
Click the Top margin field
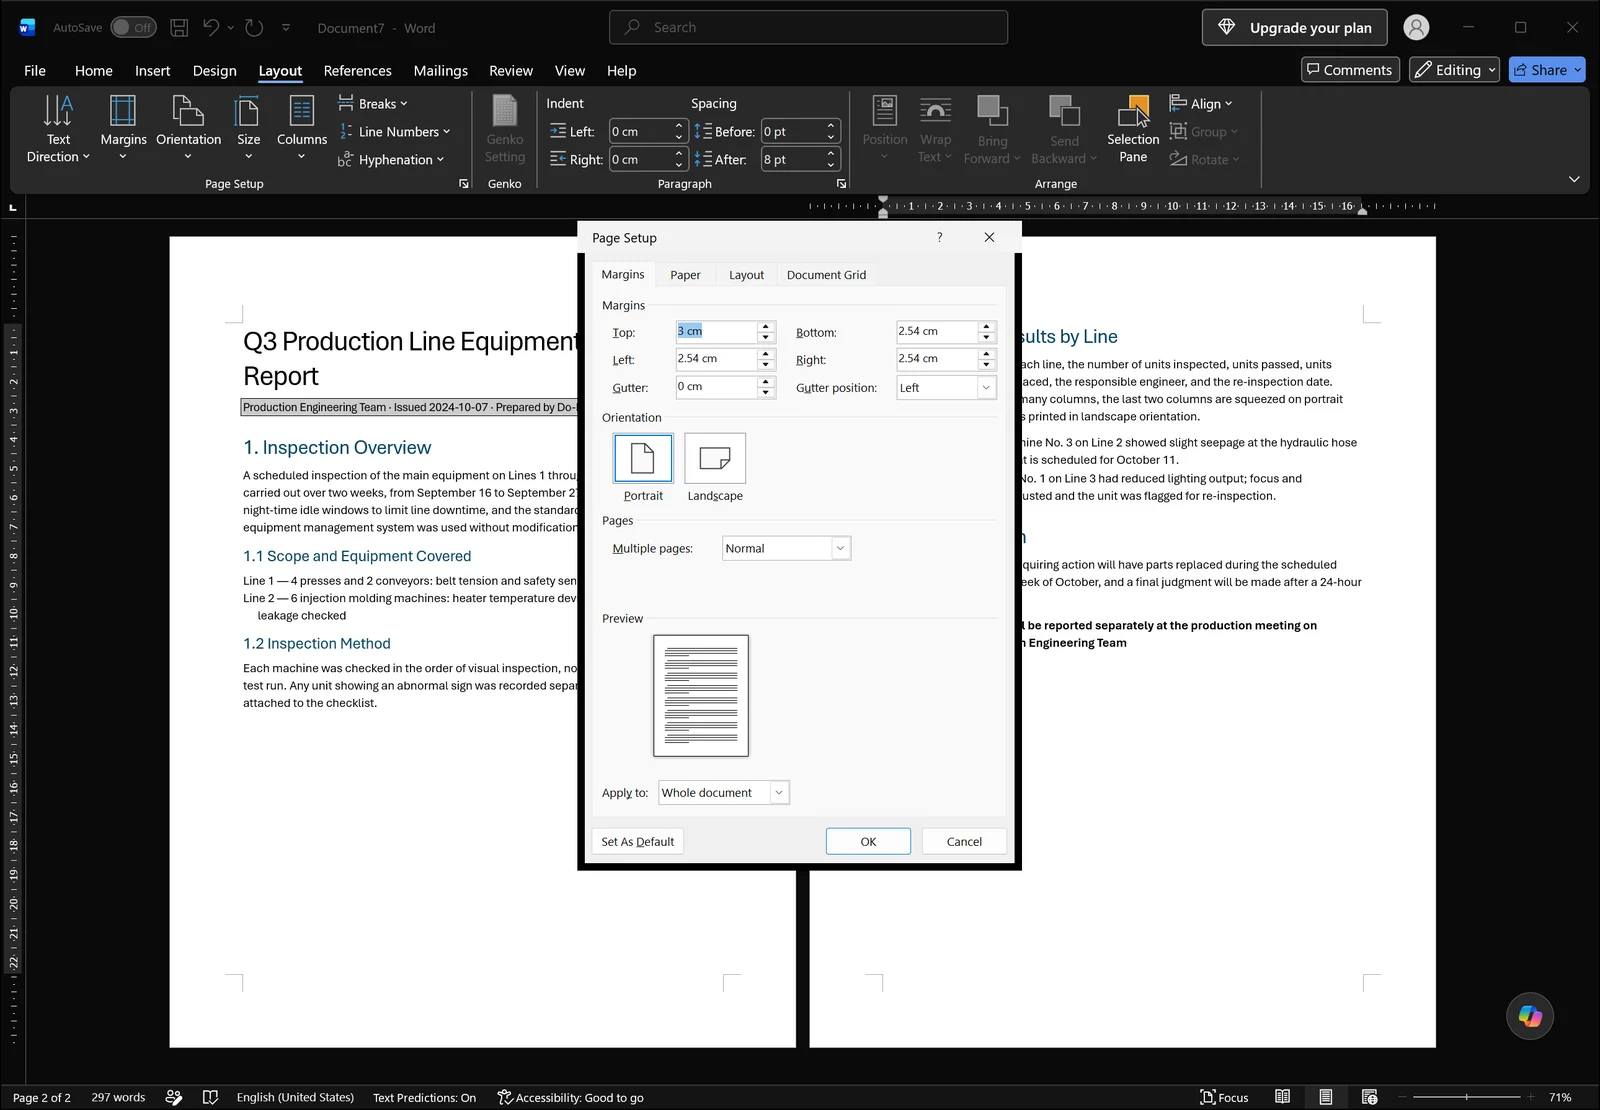(x=716, y=332)
